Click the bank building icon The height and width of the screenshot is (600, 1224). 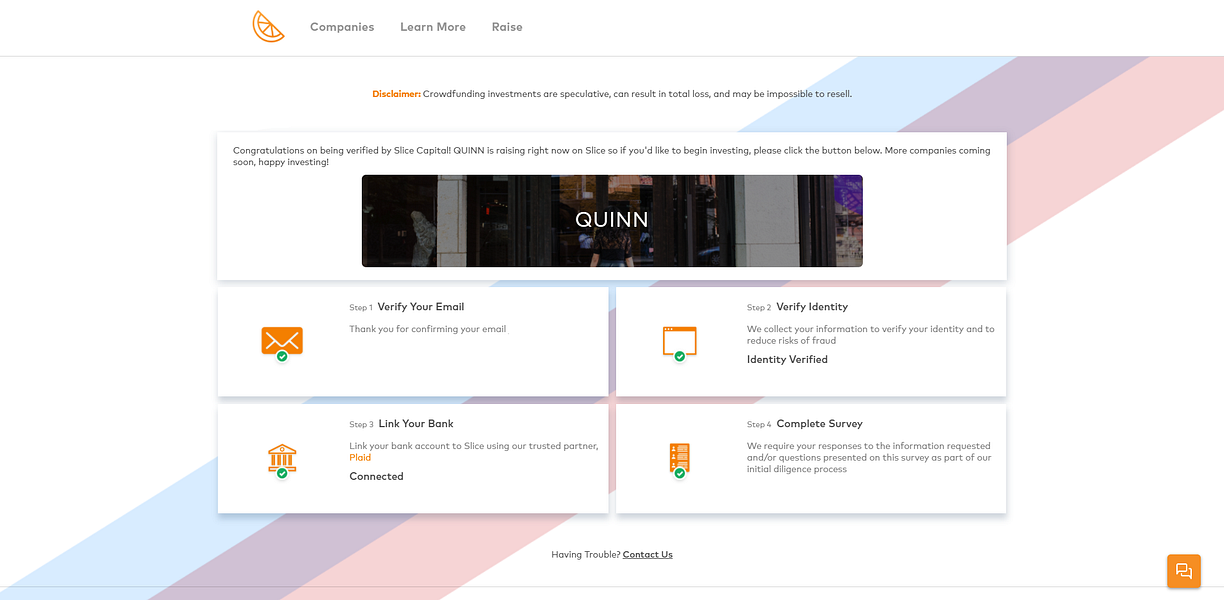click(x=282, y=461)
